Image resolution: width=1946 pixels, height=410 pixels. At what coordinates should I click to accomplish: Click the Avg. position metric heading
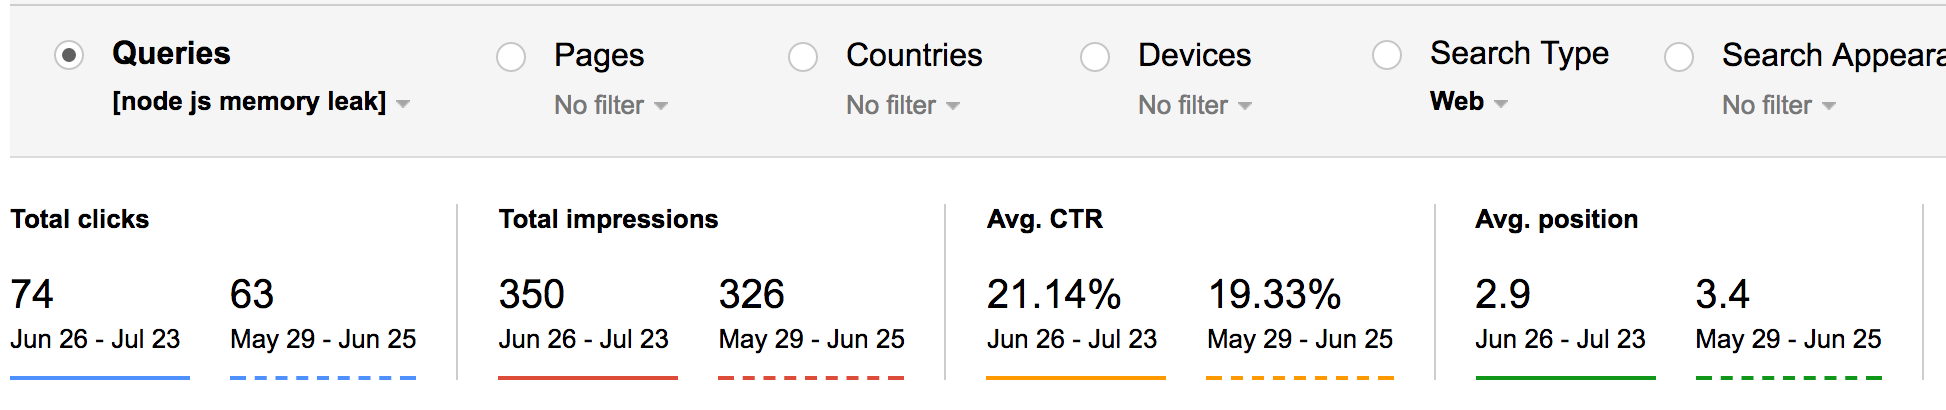(1556, 219)
